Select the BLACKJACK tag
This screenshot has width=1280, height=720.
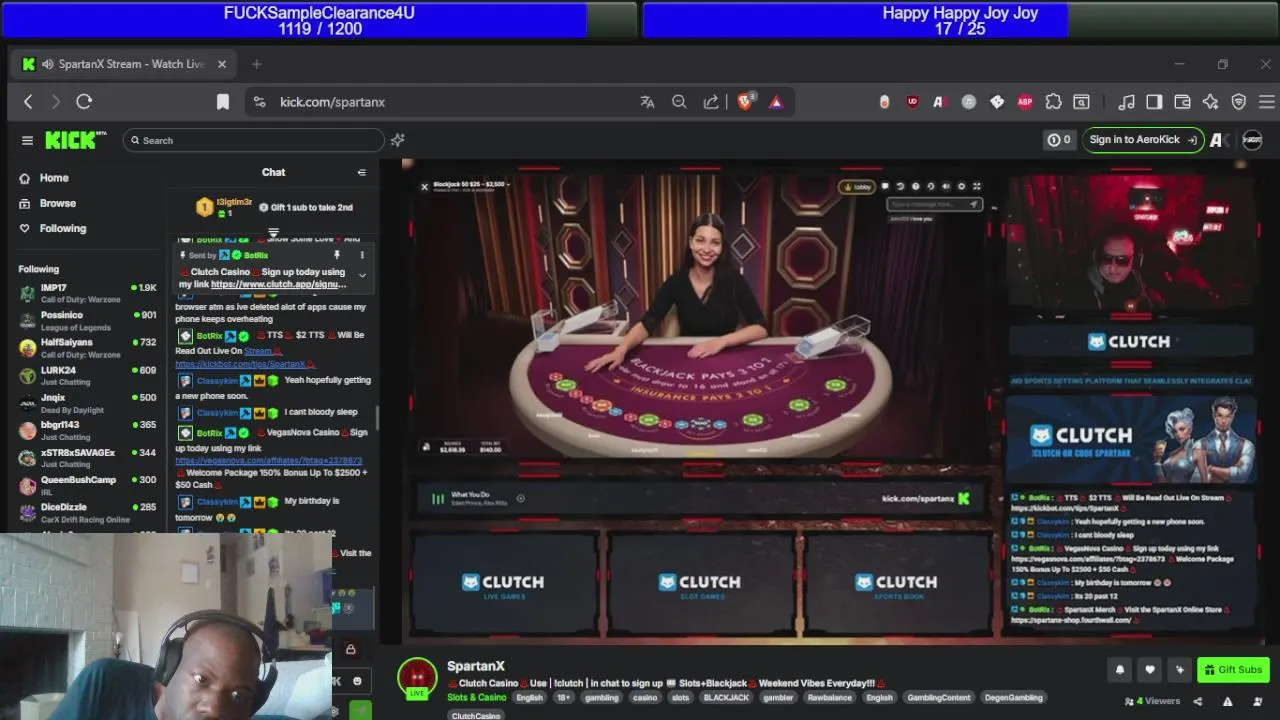click(x=726, y=698)
